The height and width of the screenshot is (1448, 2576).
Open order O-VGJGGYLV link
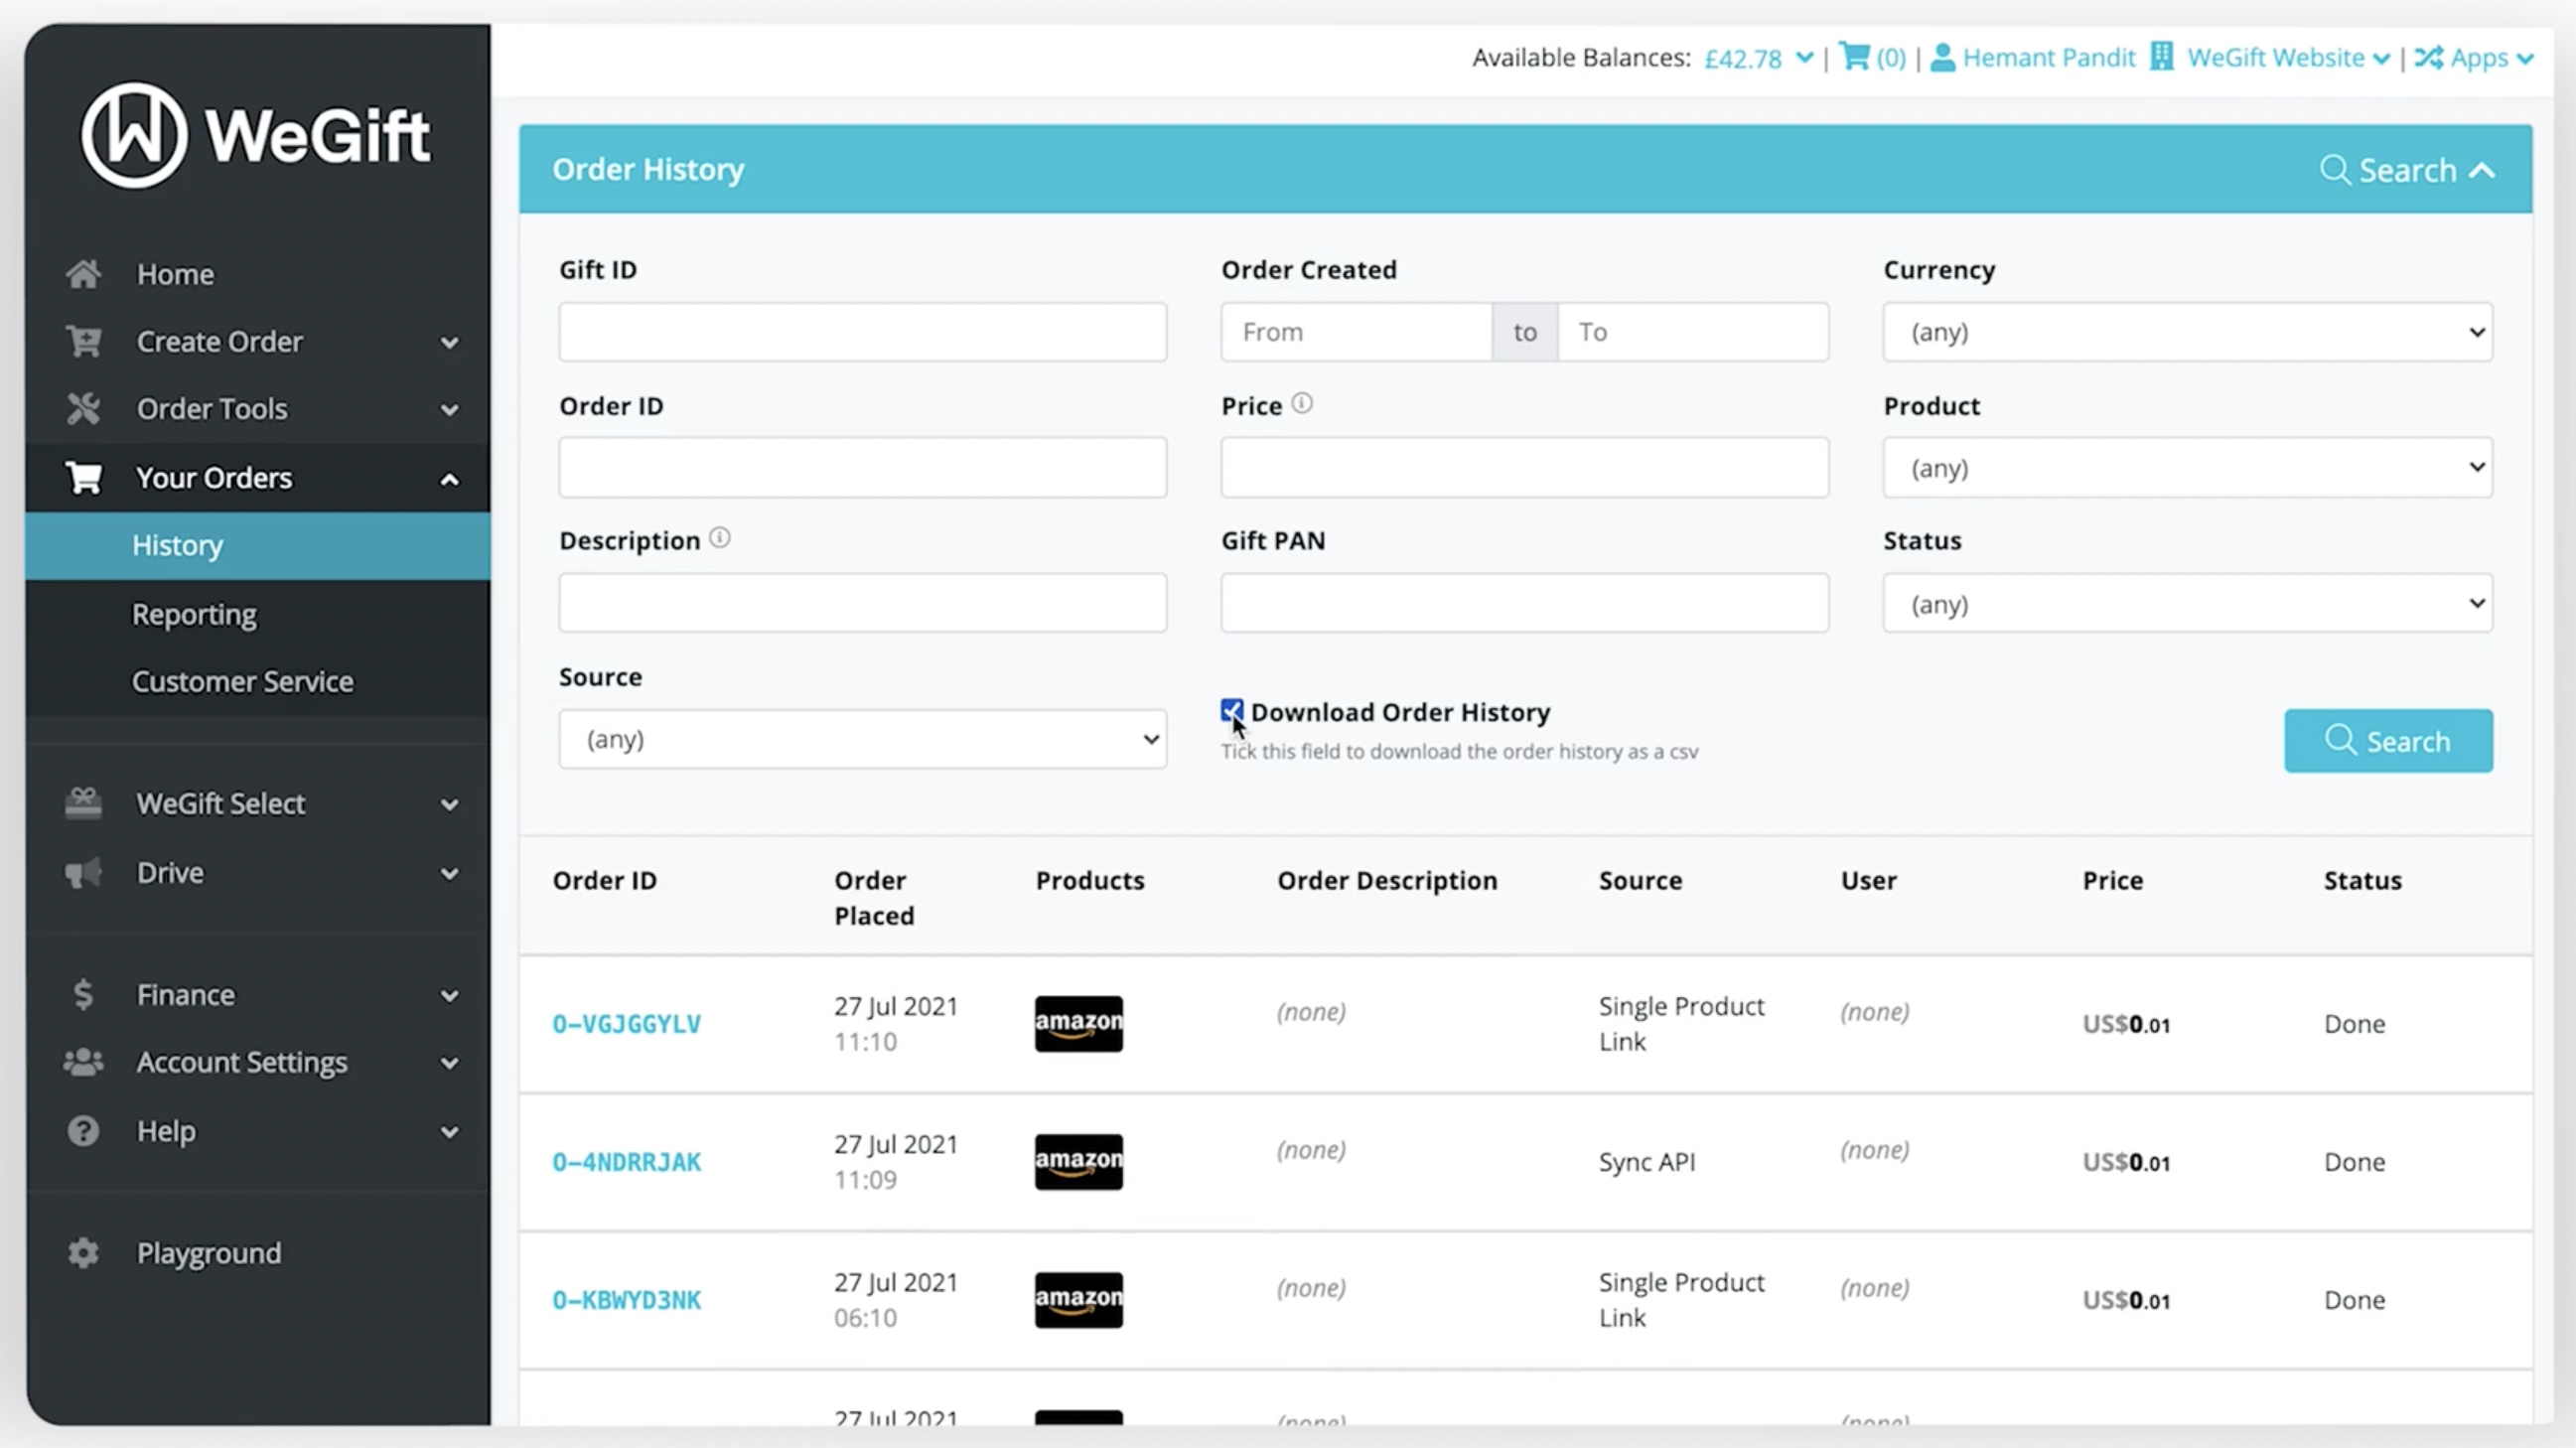(626, 1024)
